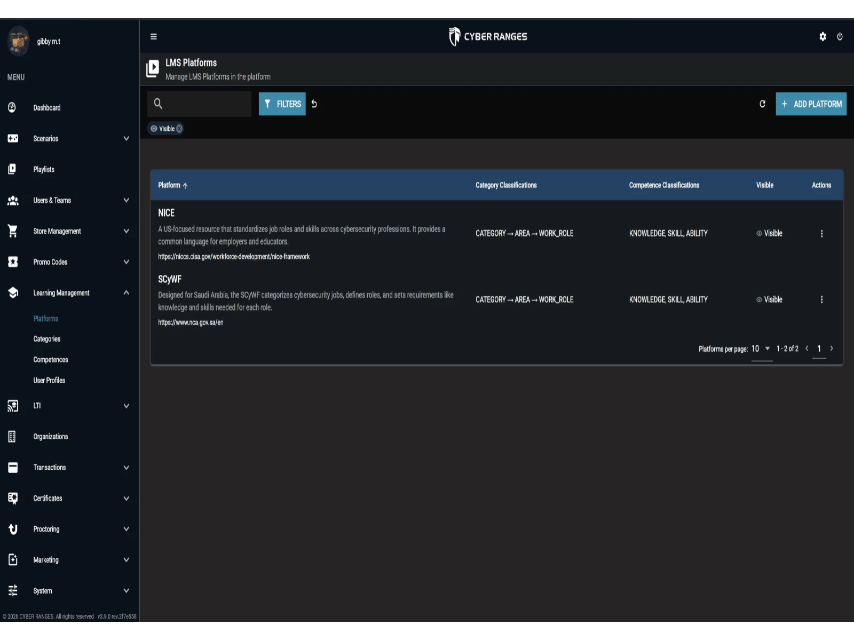Open actions menu for SCyWF row
The width and height of the screenshot is (854, 640).
coord(821,299)
